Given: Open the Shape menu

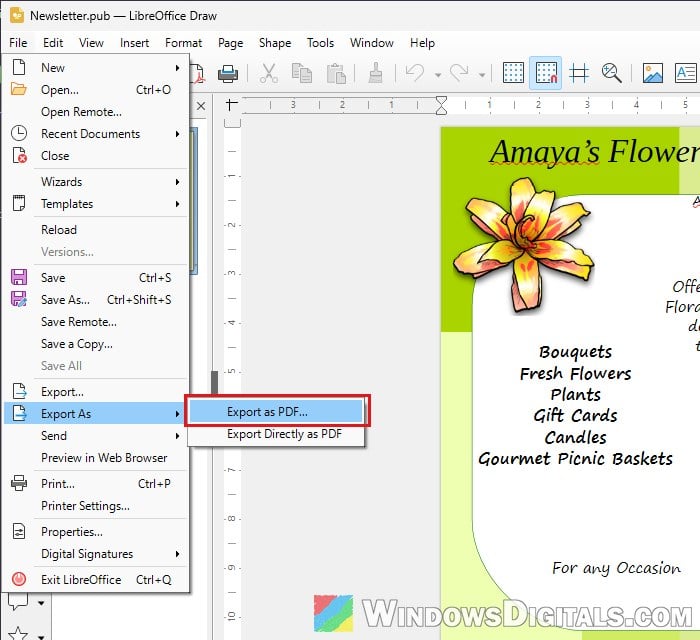Looking at the screenshot, I should (x=275, y=43).
